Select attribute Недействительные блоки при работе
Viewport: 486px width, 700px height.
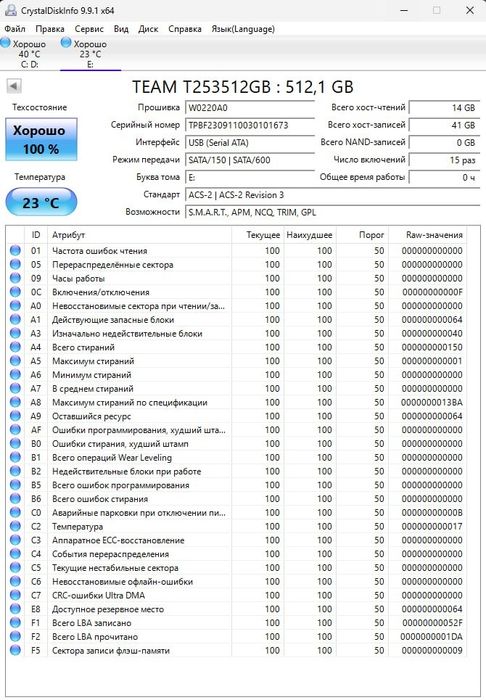(126, 471)
